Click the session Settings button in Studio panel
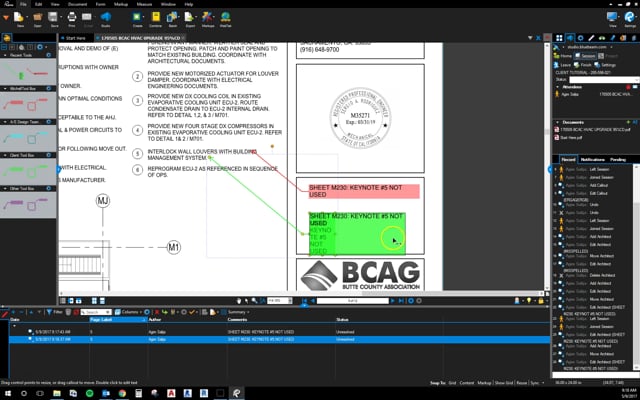This screenshot has height=400, width=640. click(x=605, y=65)
